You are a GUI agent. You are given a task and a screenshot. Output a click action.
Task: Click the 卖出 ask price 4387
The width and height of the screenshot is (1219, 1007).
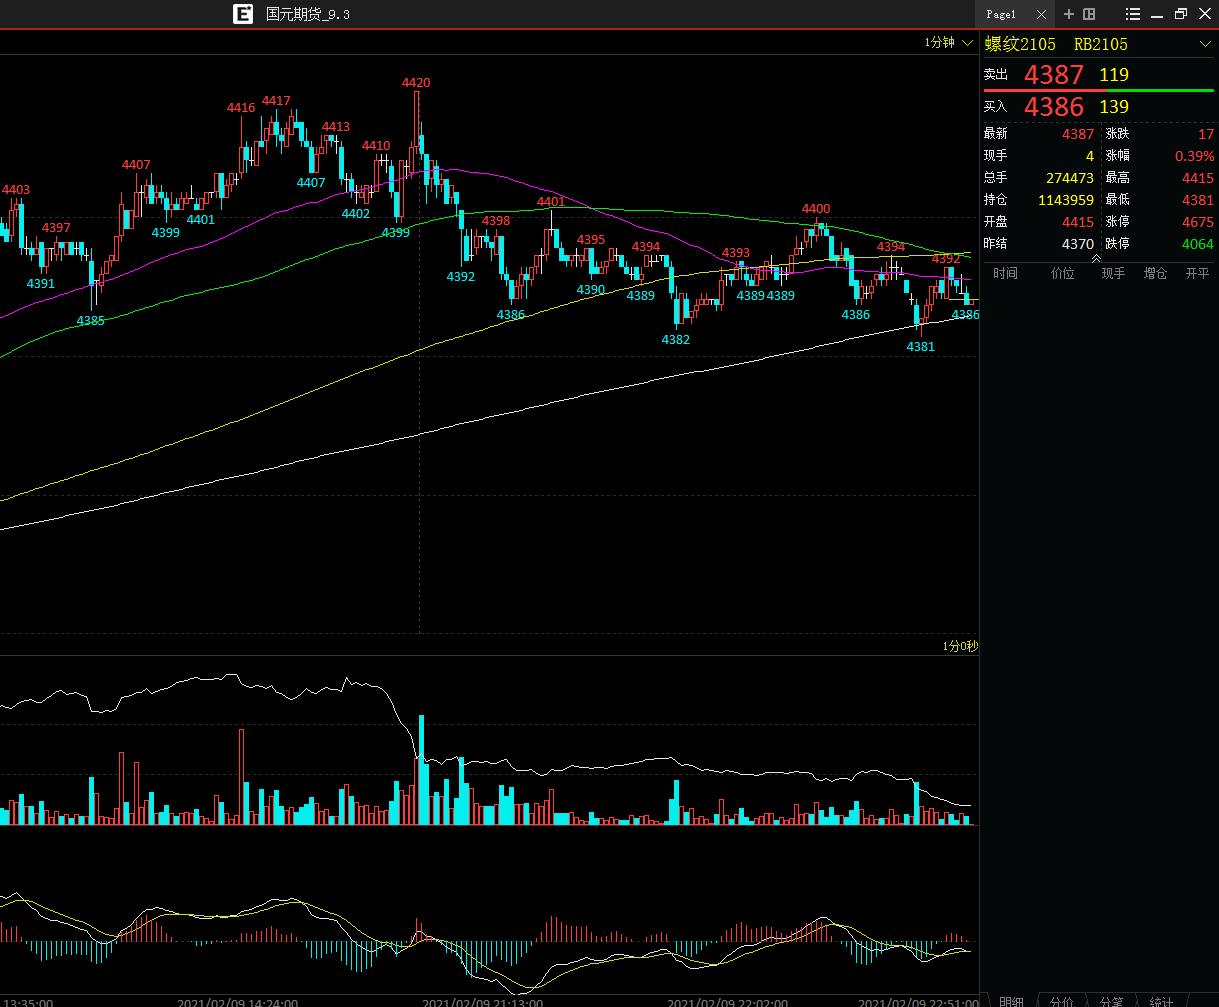pos(1054,75)
